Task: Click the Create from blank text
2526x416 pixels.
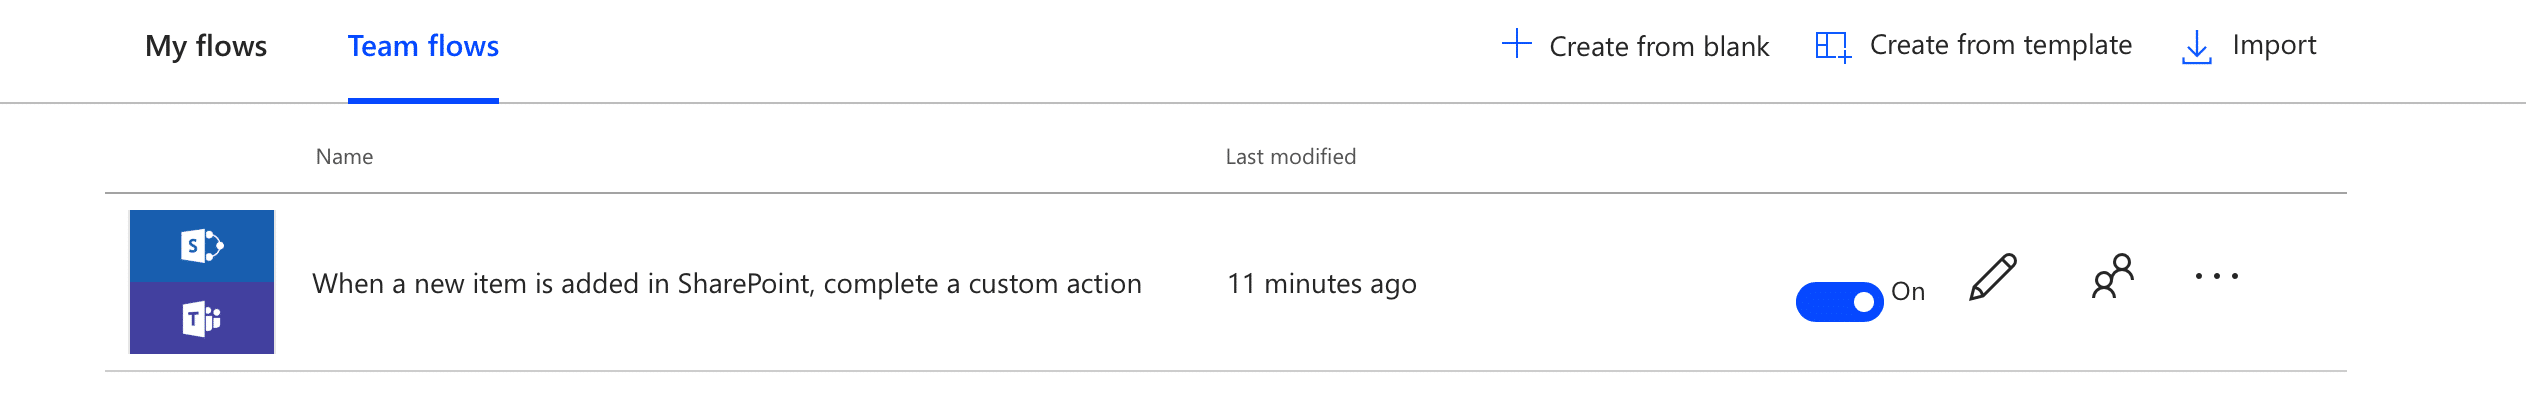Action: [x=1659, y=46]
